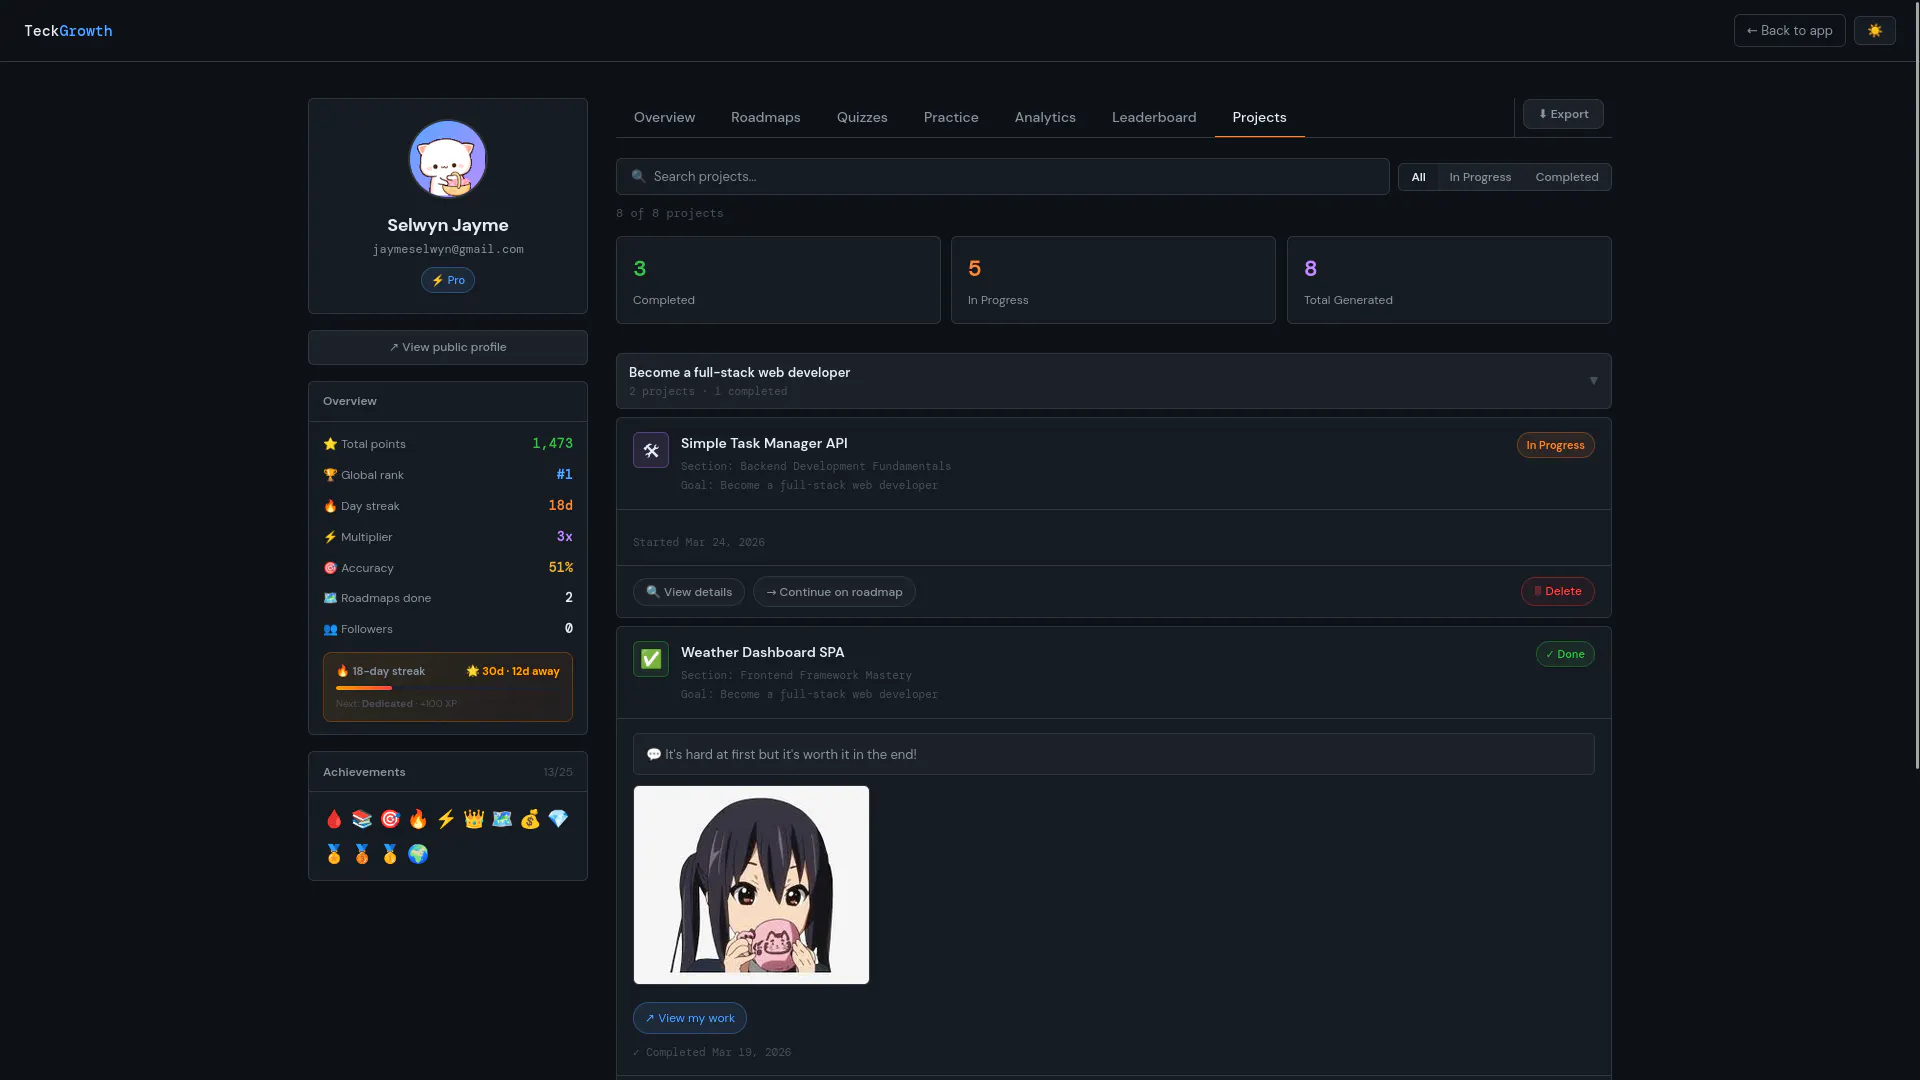Show the Analytics tab
1920x1080 pixels.
tap(1045, 117)
